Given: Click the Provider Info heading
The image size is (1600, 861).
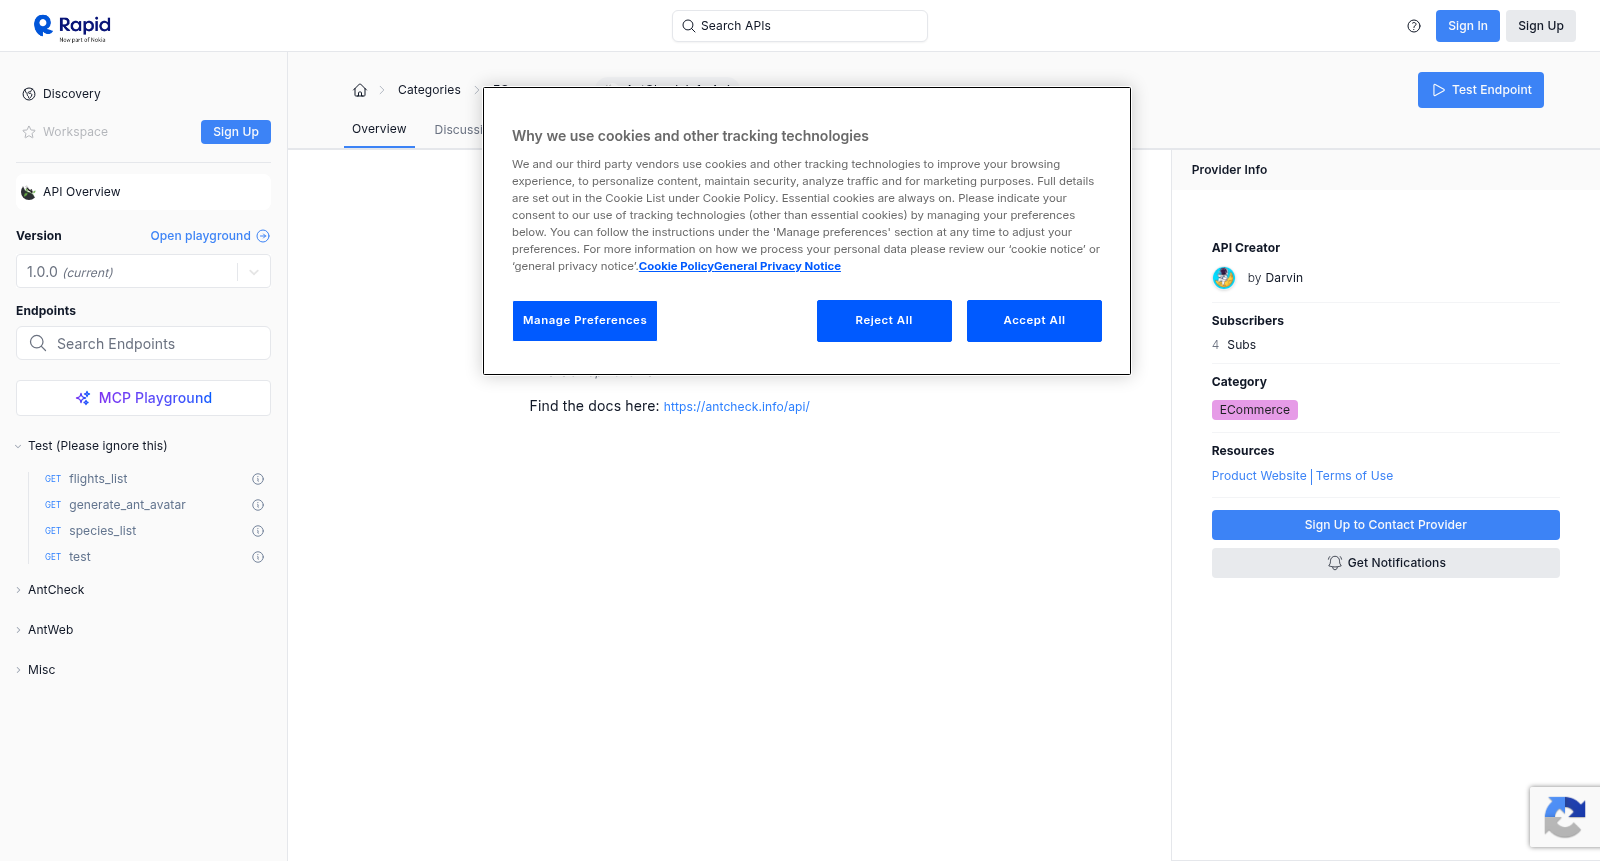Looking at the screenshot, I should tap(1229, 170).
